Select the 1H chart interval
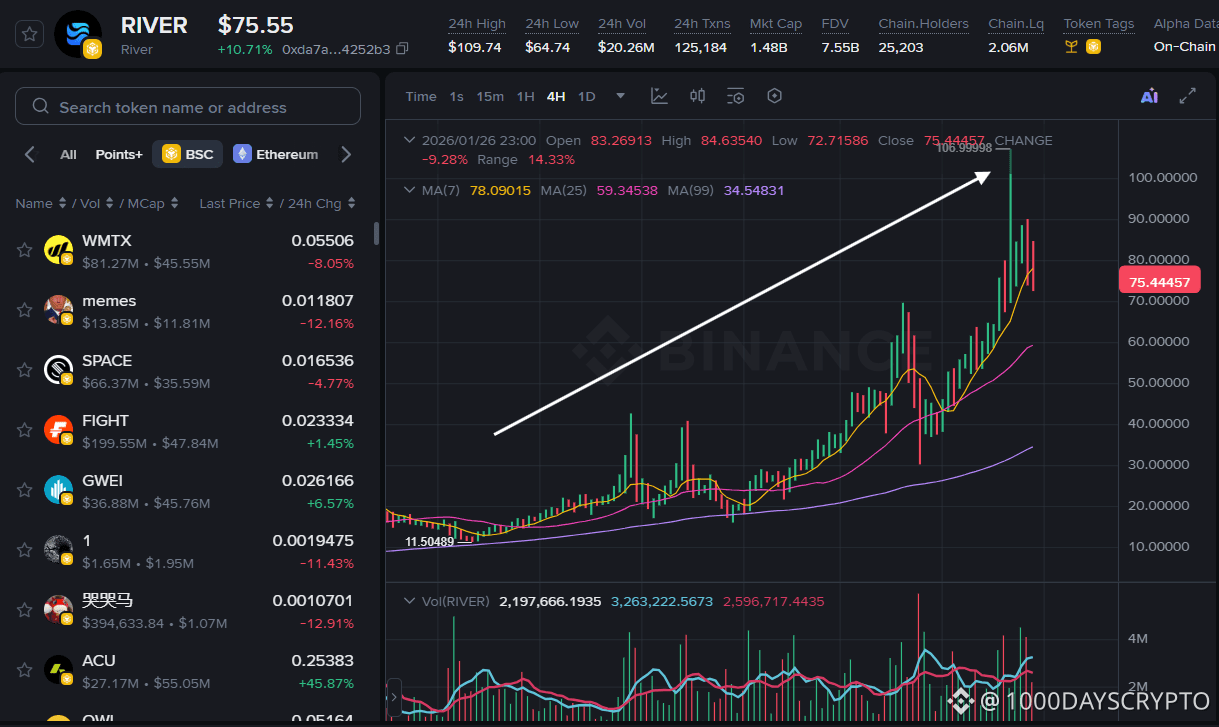1219x727 pixels. tap(525, 96)
